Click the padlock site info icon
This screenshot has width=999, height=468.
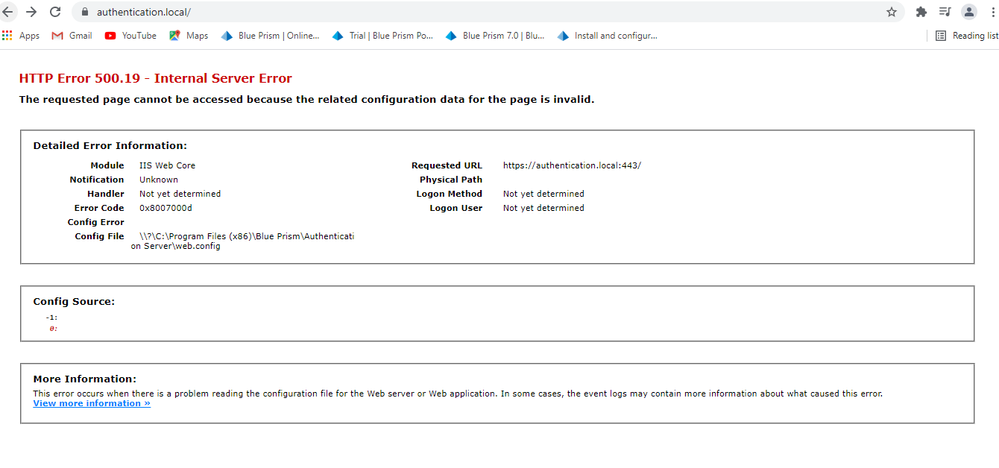tap(83, 12)
